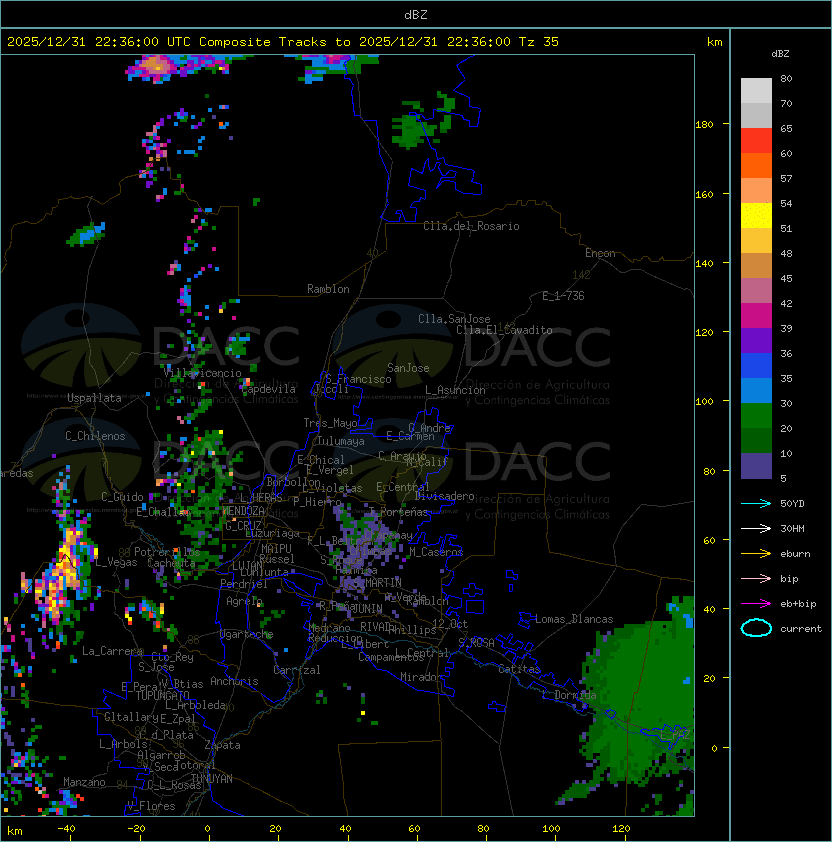Click the 'Encon' label on the map
832x842 pixels.
click(x=600, y=253)
